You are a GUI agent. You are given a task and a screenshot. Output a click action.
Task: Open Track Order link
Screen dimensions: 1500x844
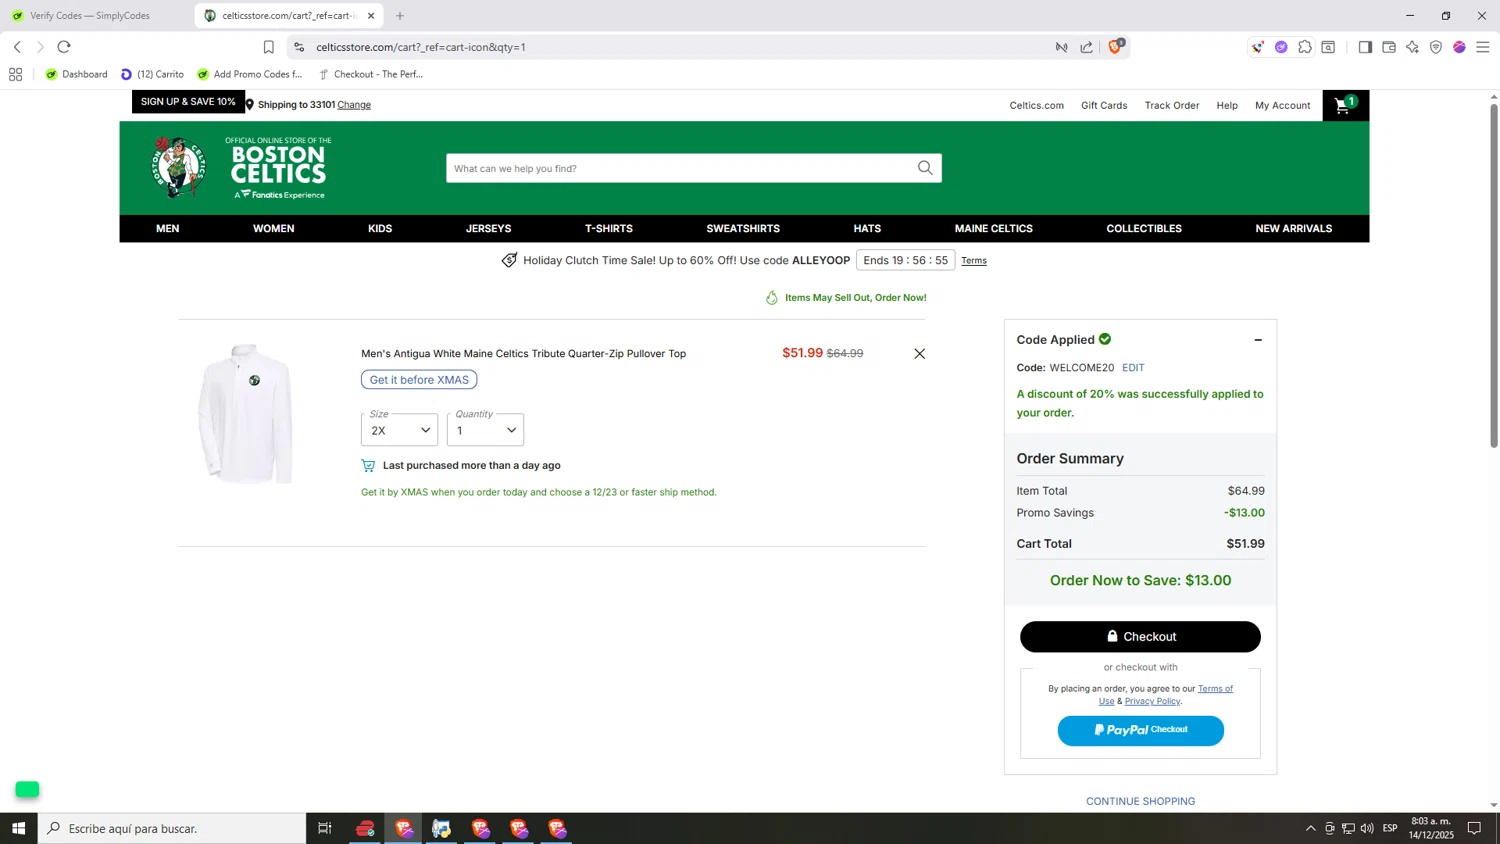1172,105
